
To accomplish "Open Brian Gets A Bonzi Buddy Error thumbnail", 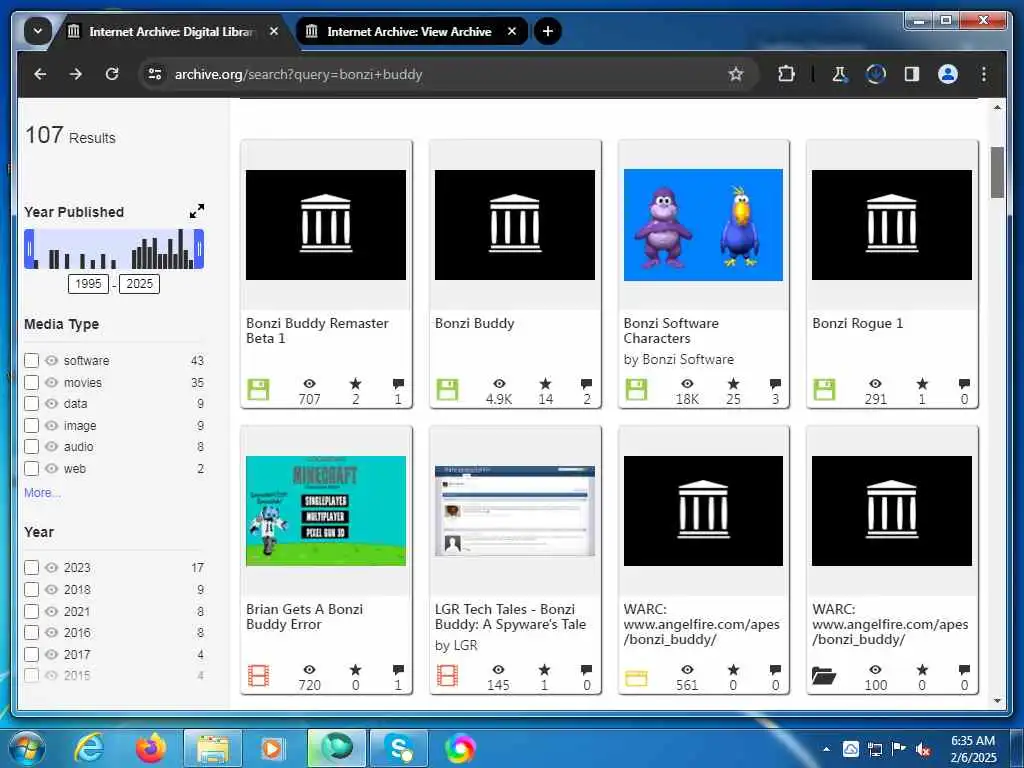I will tap(326, 511).
